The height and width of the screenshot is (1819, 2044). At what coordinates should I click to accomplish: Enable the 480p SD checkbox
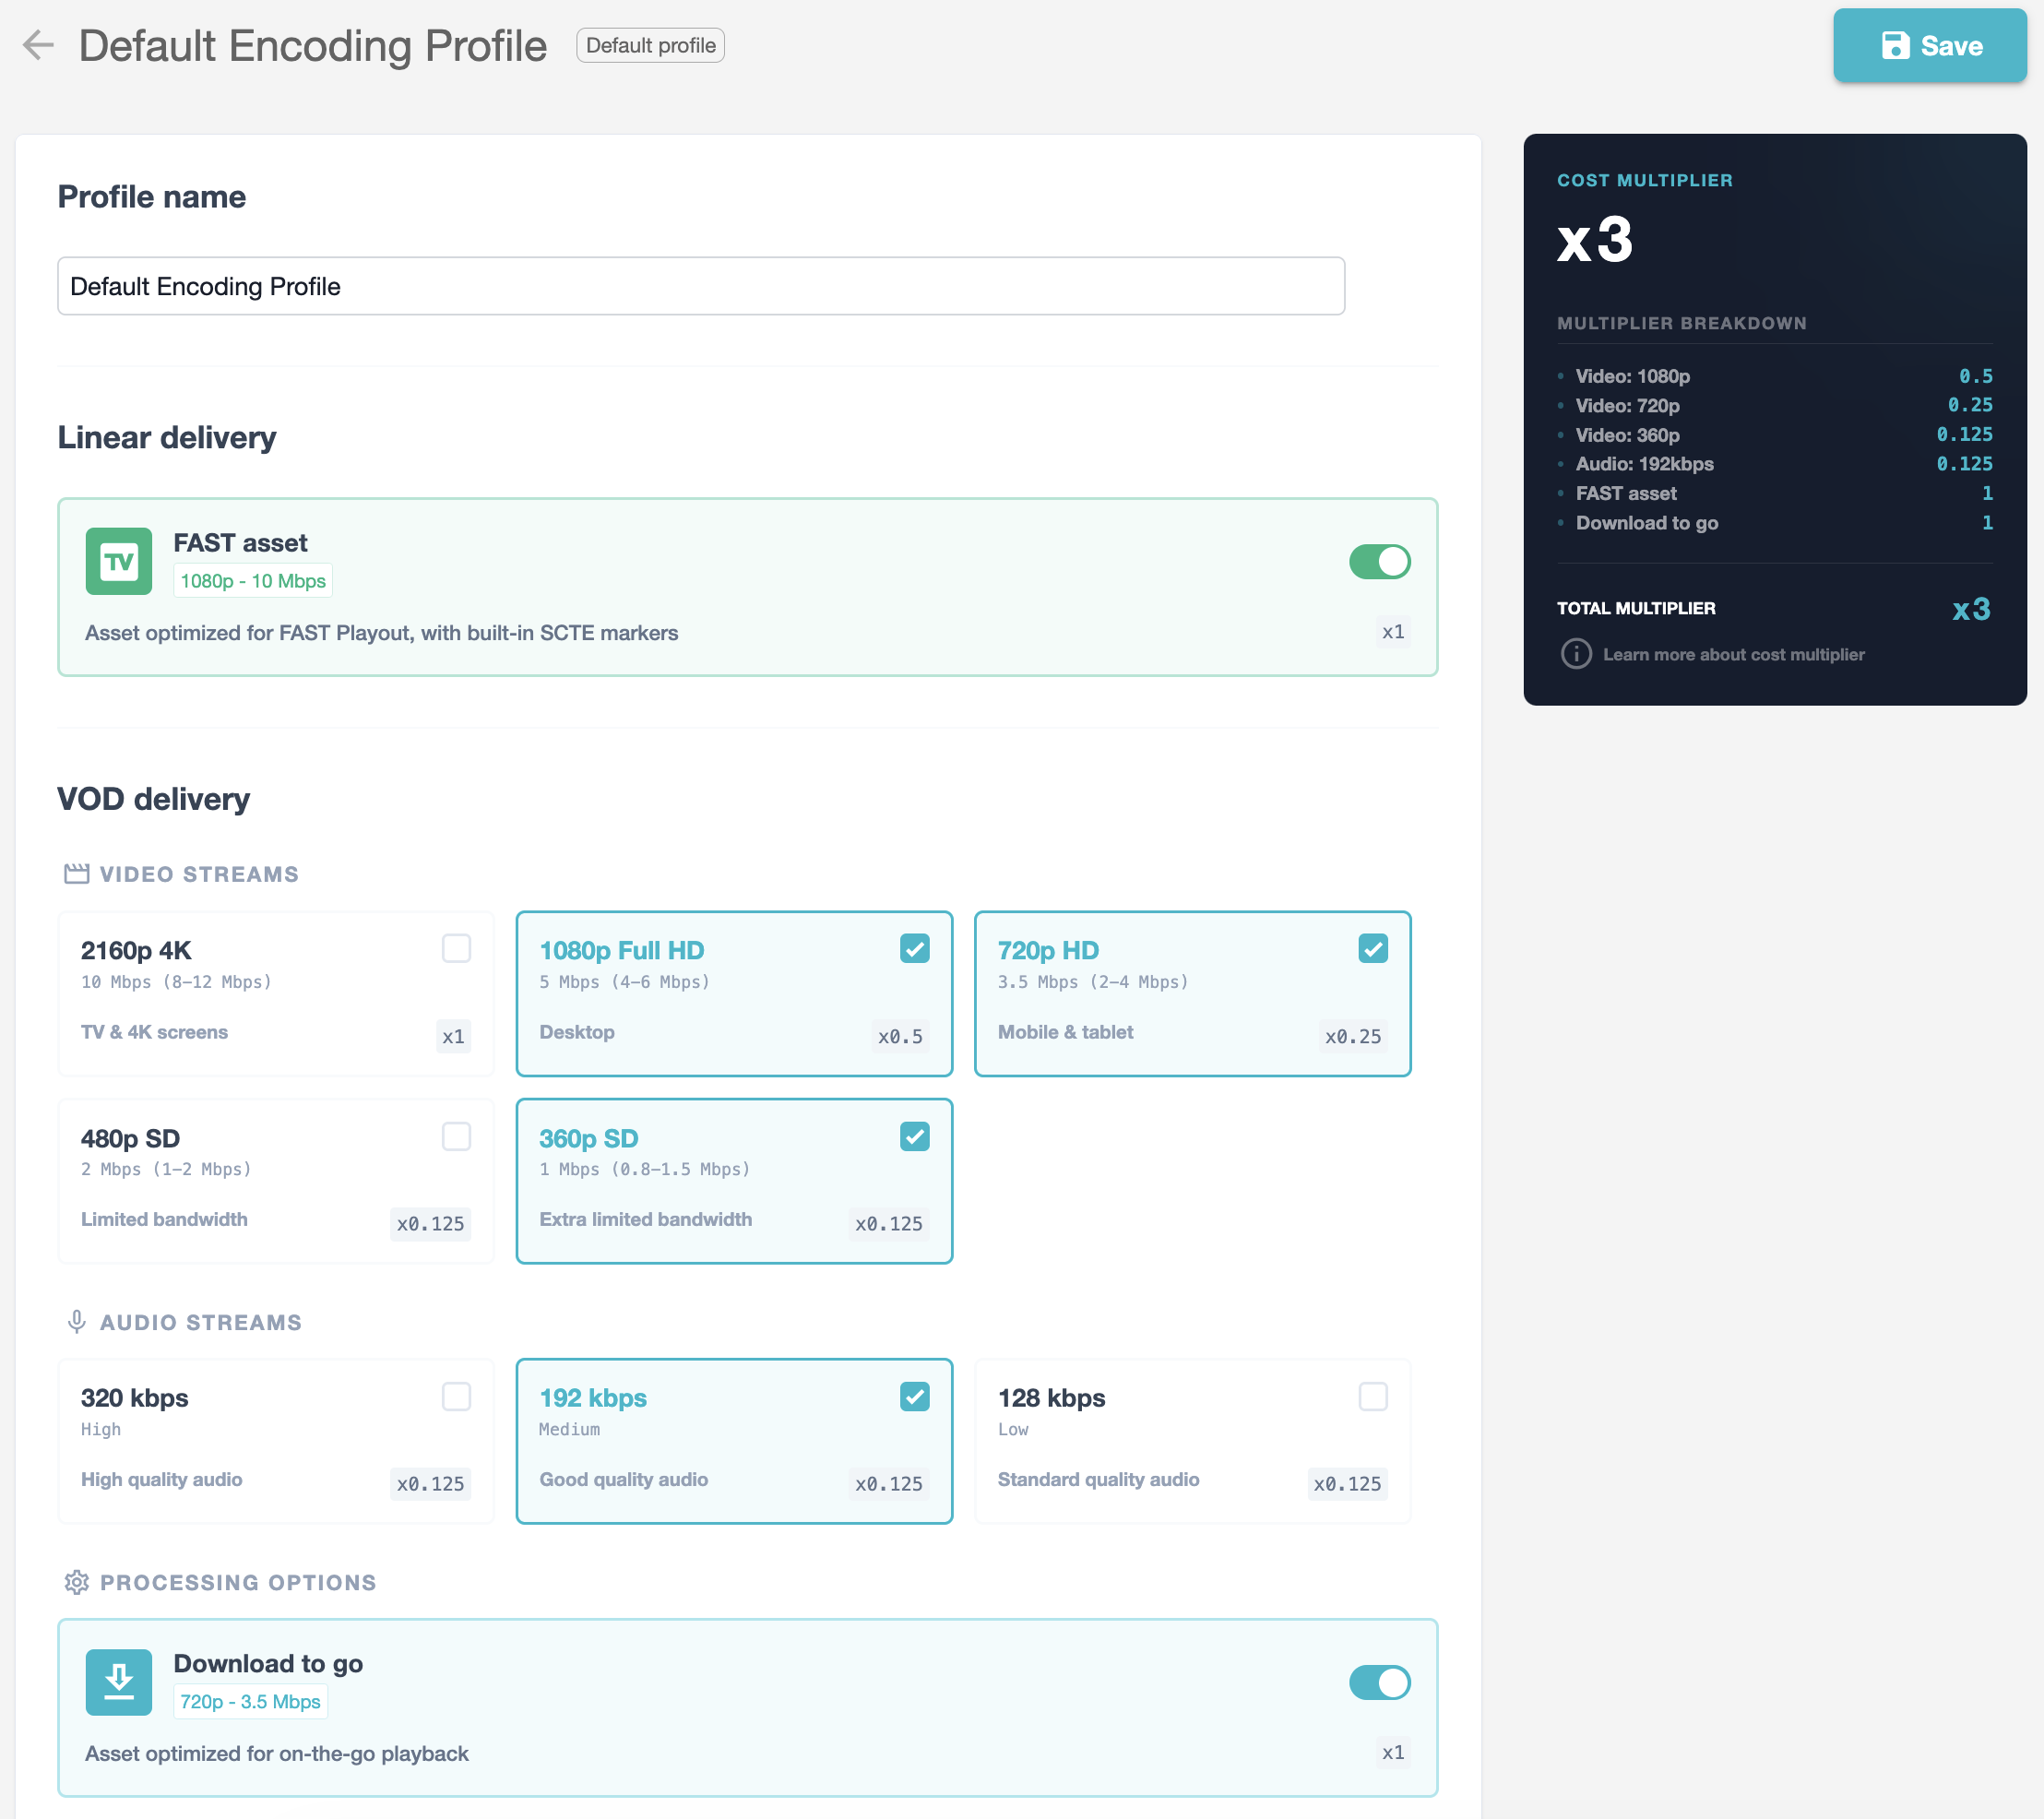tap(456, 1136)
